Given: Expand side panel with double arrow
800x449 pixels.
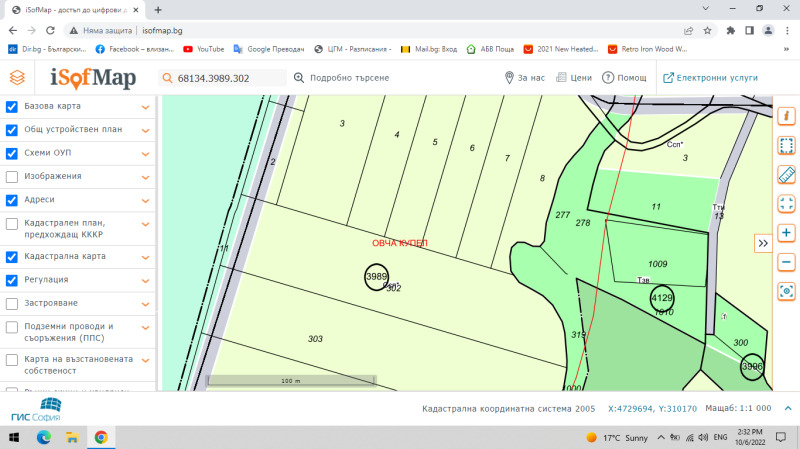Looking at the screenshot, I should [763, 243].
